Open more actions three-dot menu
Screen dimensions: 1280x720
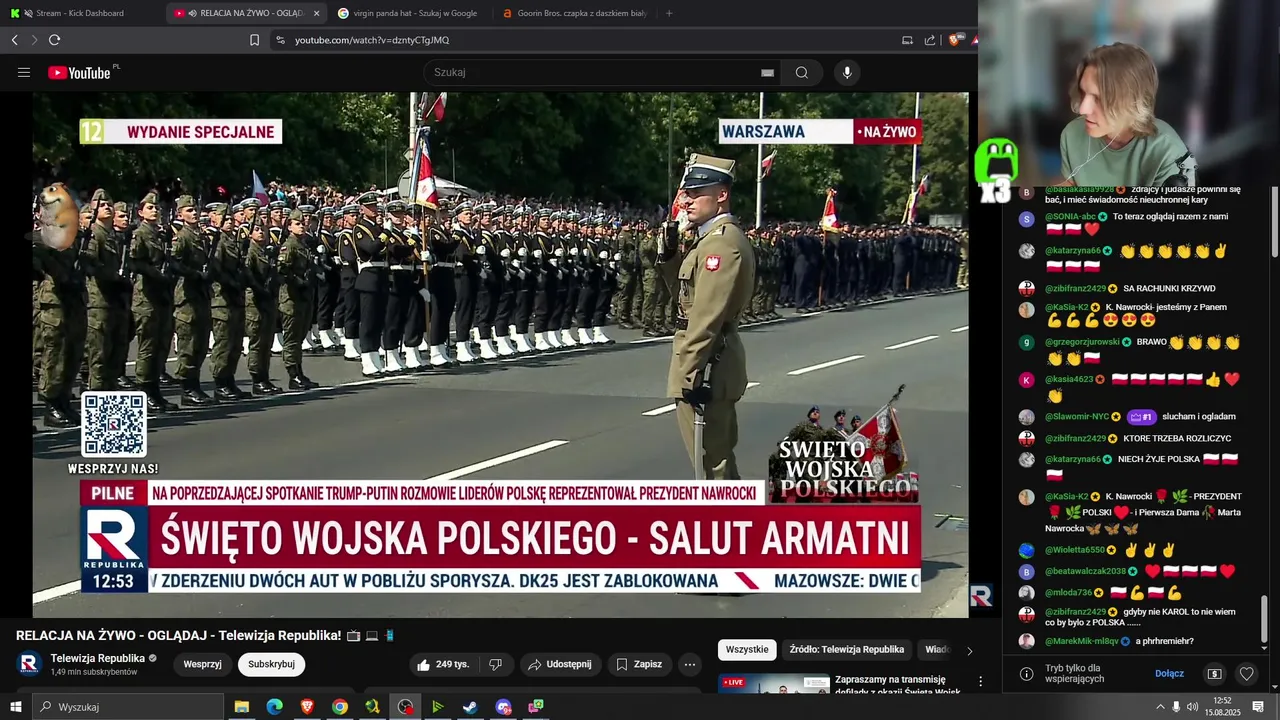[689, 664]
